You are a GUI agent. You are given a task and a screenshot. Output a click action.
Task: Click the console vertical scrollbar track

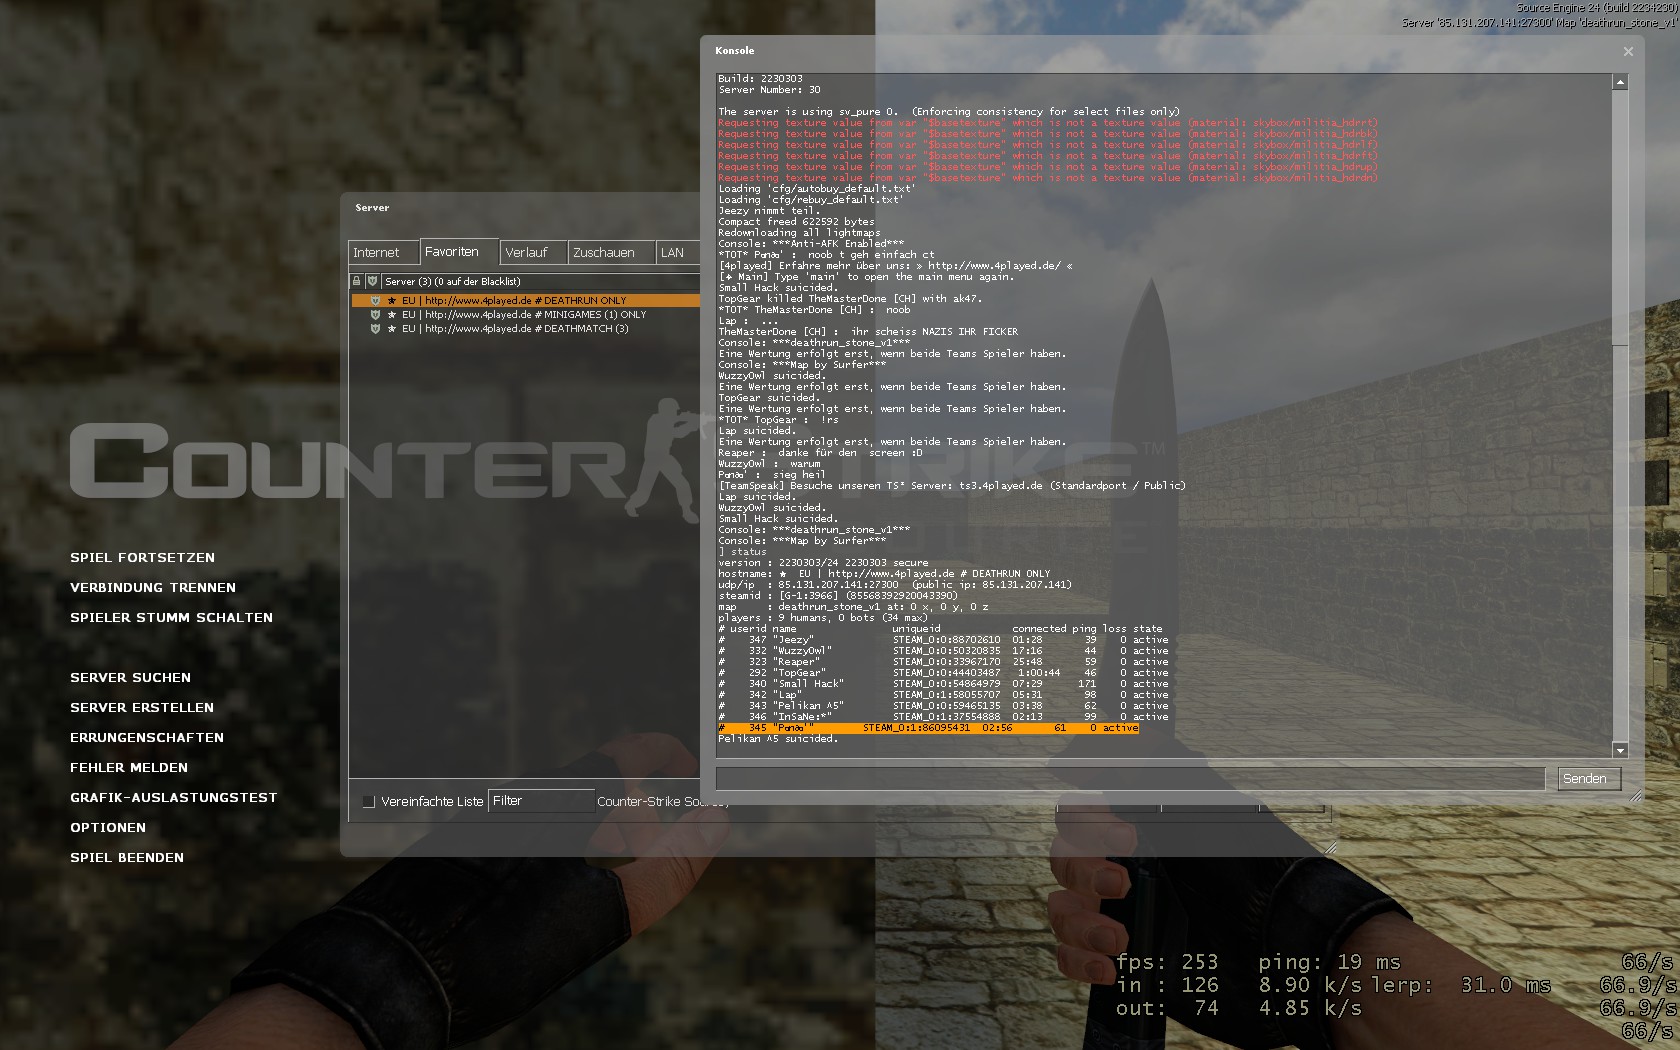pyautogui.click(x=1620, y=416)
